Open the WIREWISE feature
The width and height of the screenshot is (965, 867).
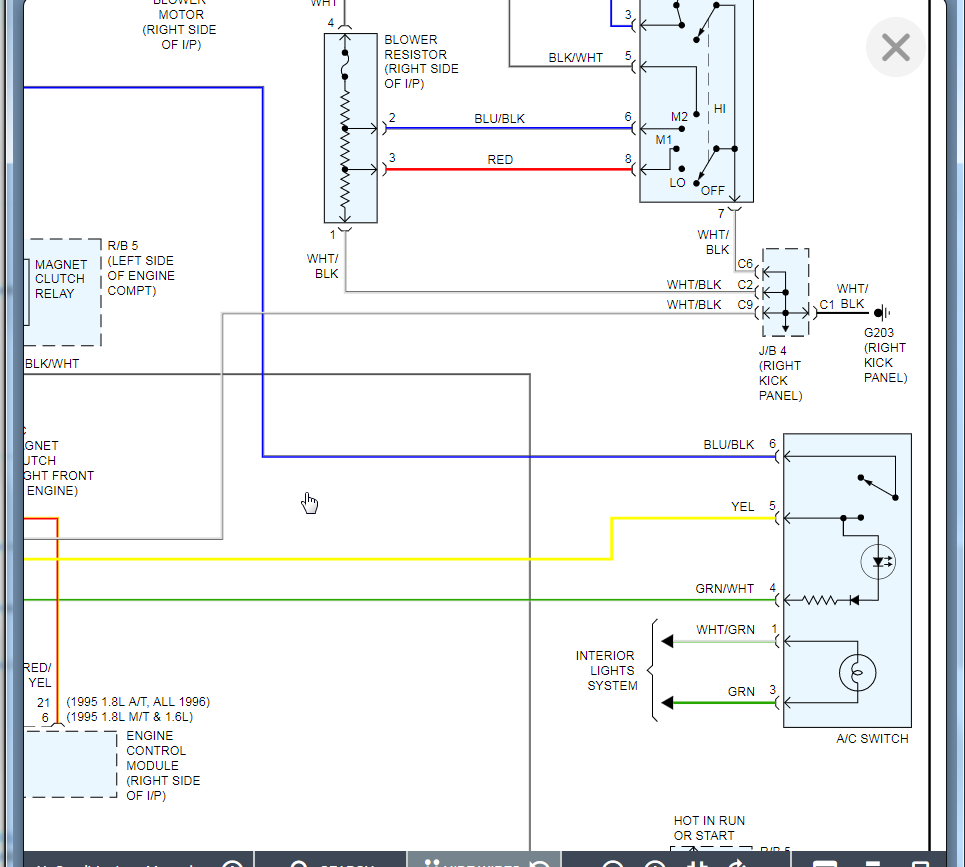(483, 864)
